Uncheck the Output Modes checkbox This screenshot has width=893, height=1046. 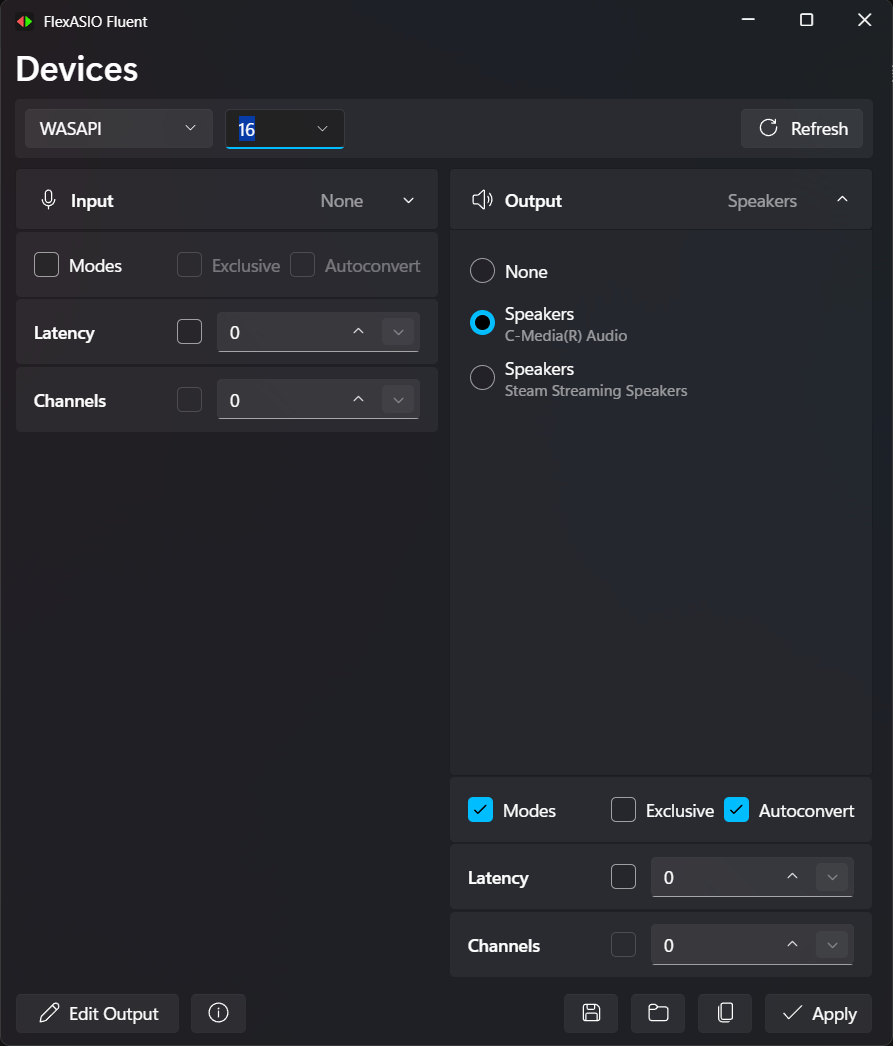pos(480,810)
